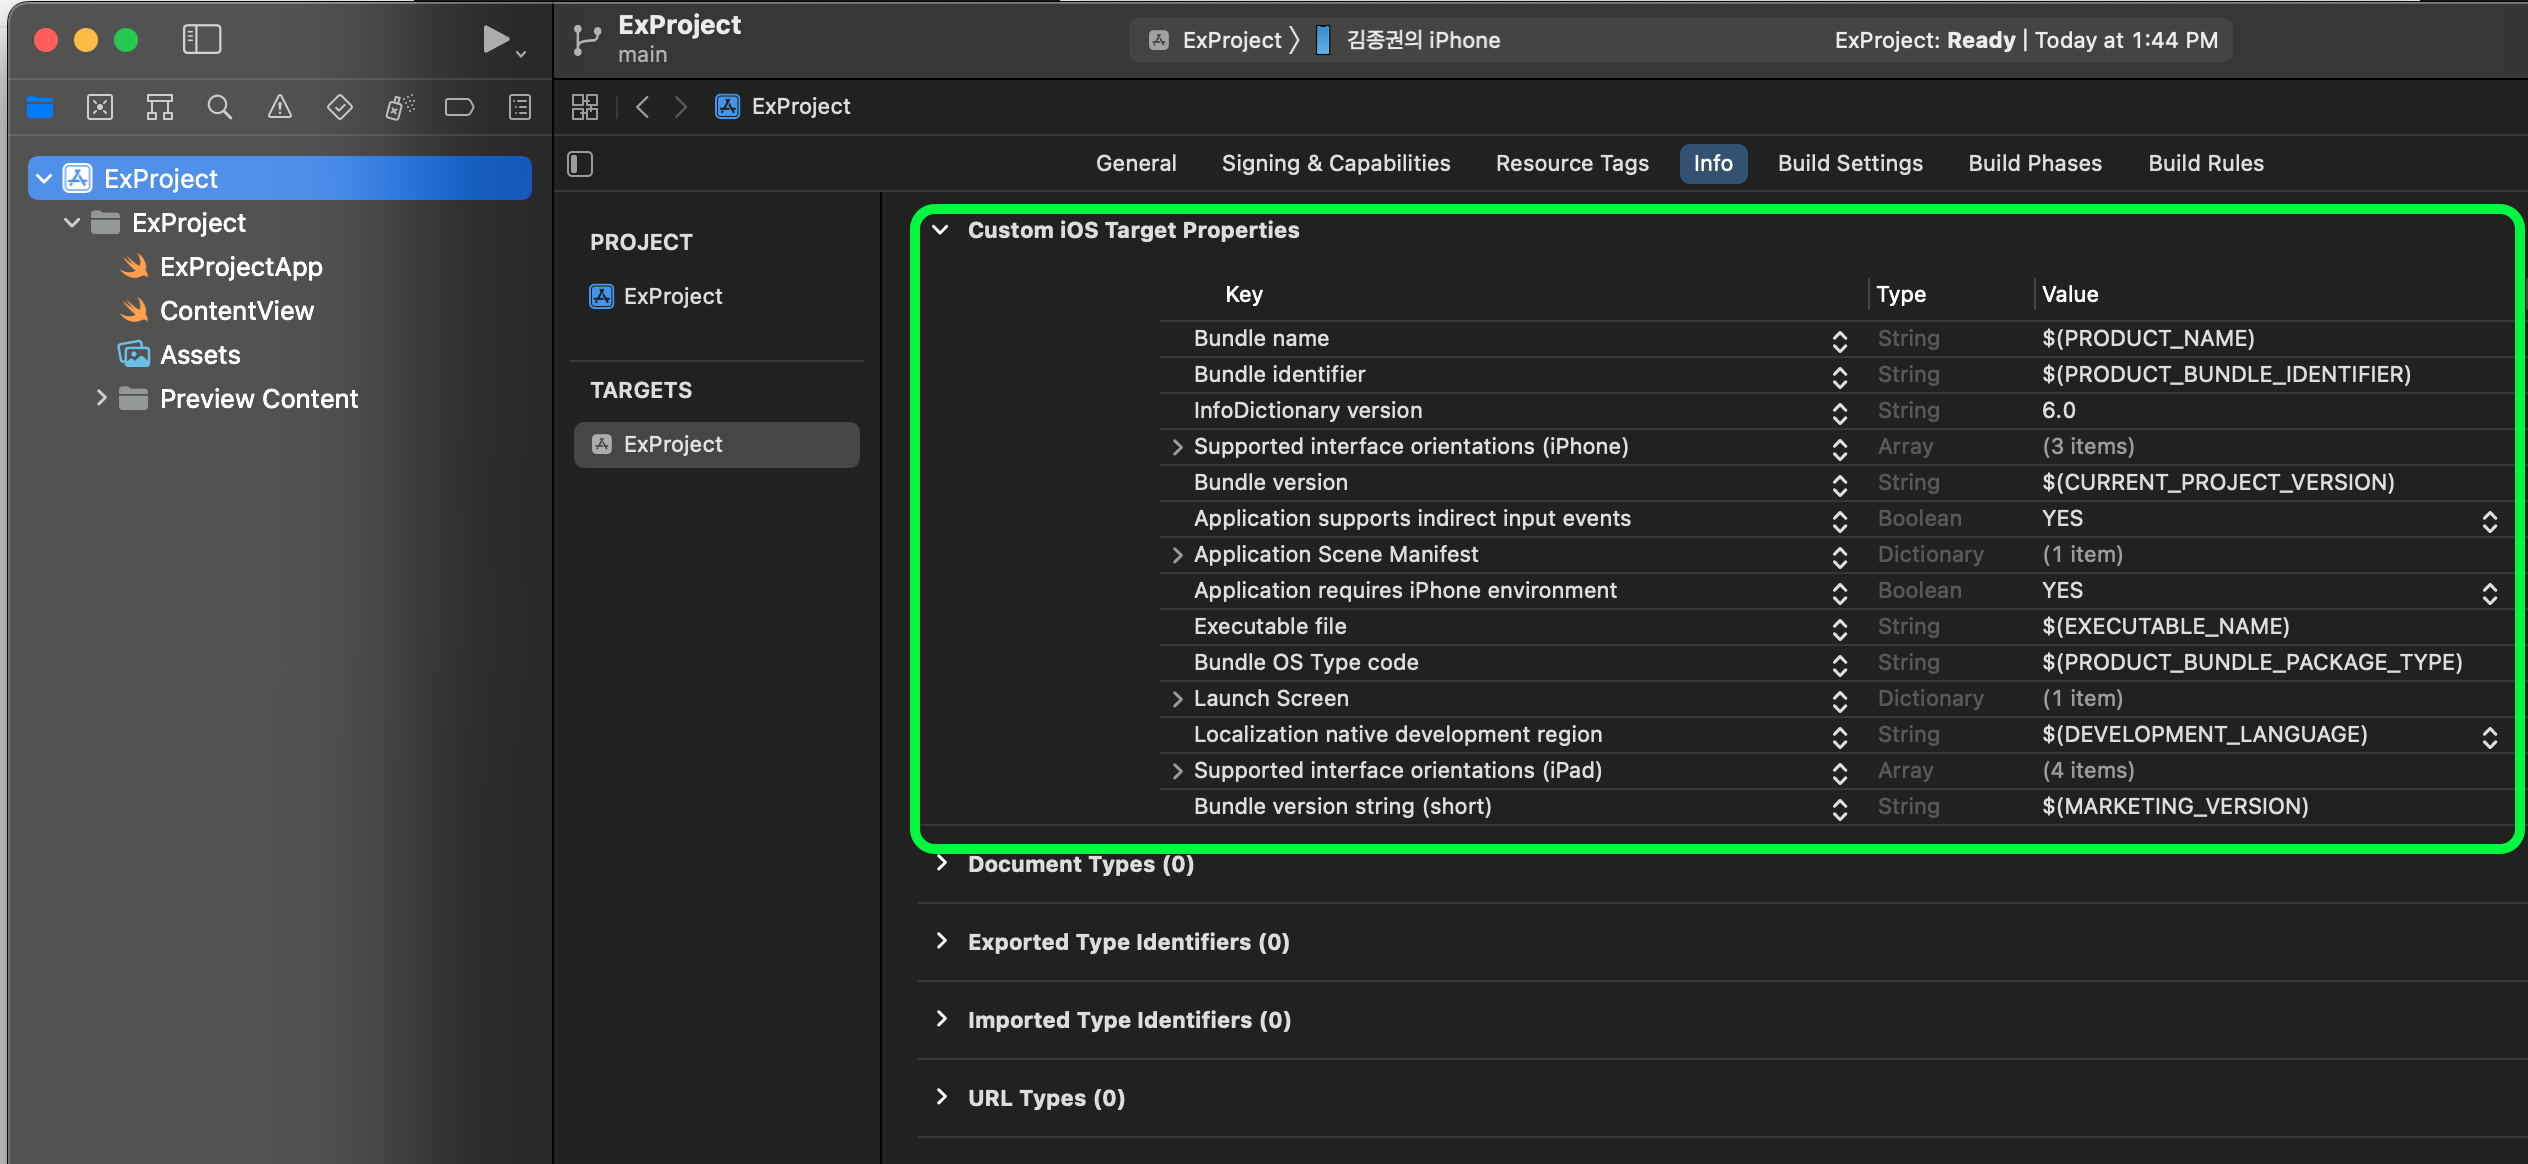Click the related items grid icon
The height and width of the screenshot is (1164, 2528).
point(585,107)
